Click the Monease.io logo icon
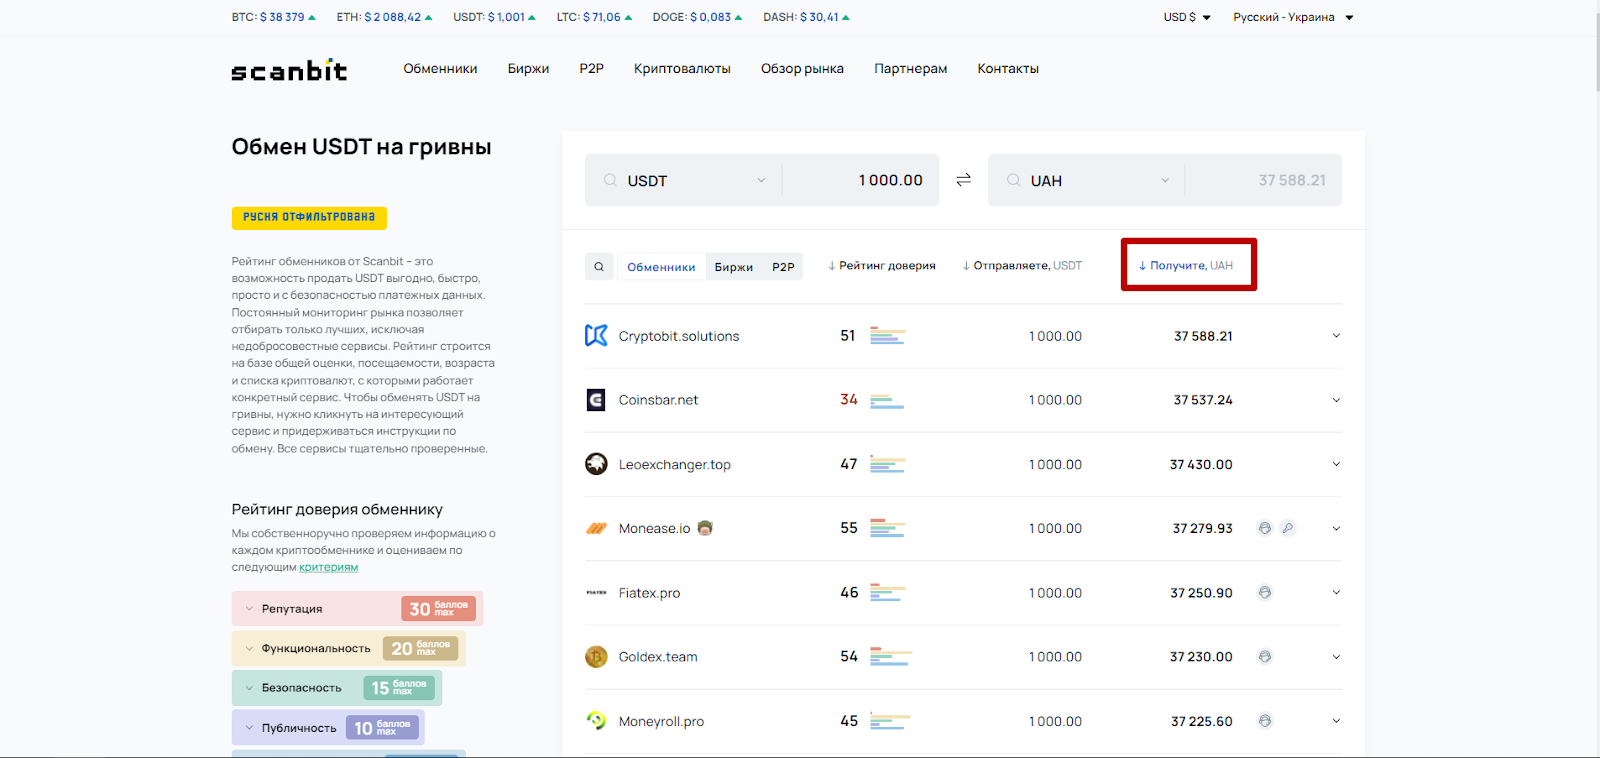This screenshot has height=758, width=1600. click(x=596, y=528)
